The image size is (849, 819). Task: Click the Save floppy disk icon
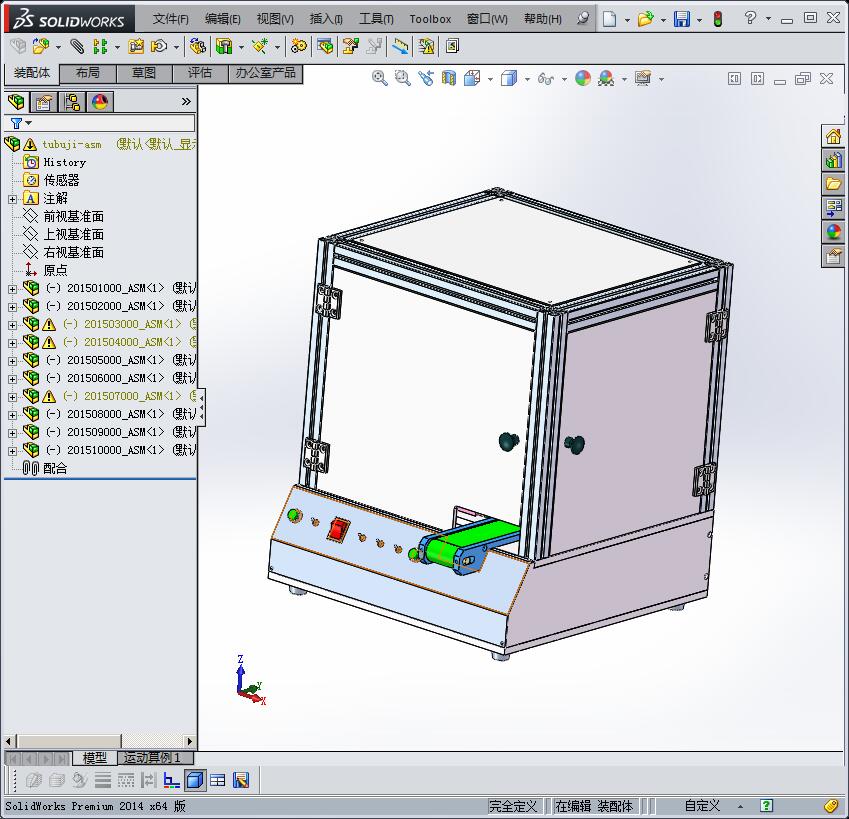(682, 19)
